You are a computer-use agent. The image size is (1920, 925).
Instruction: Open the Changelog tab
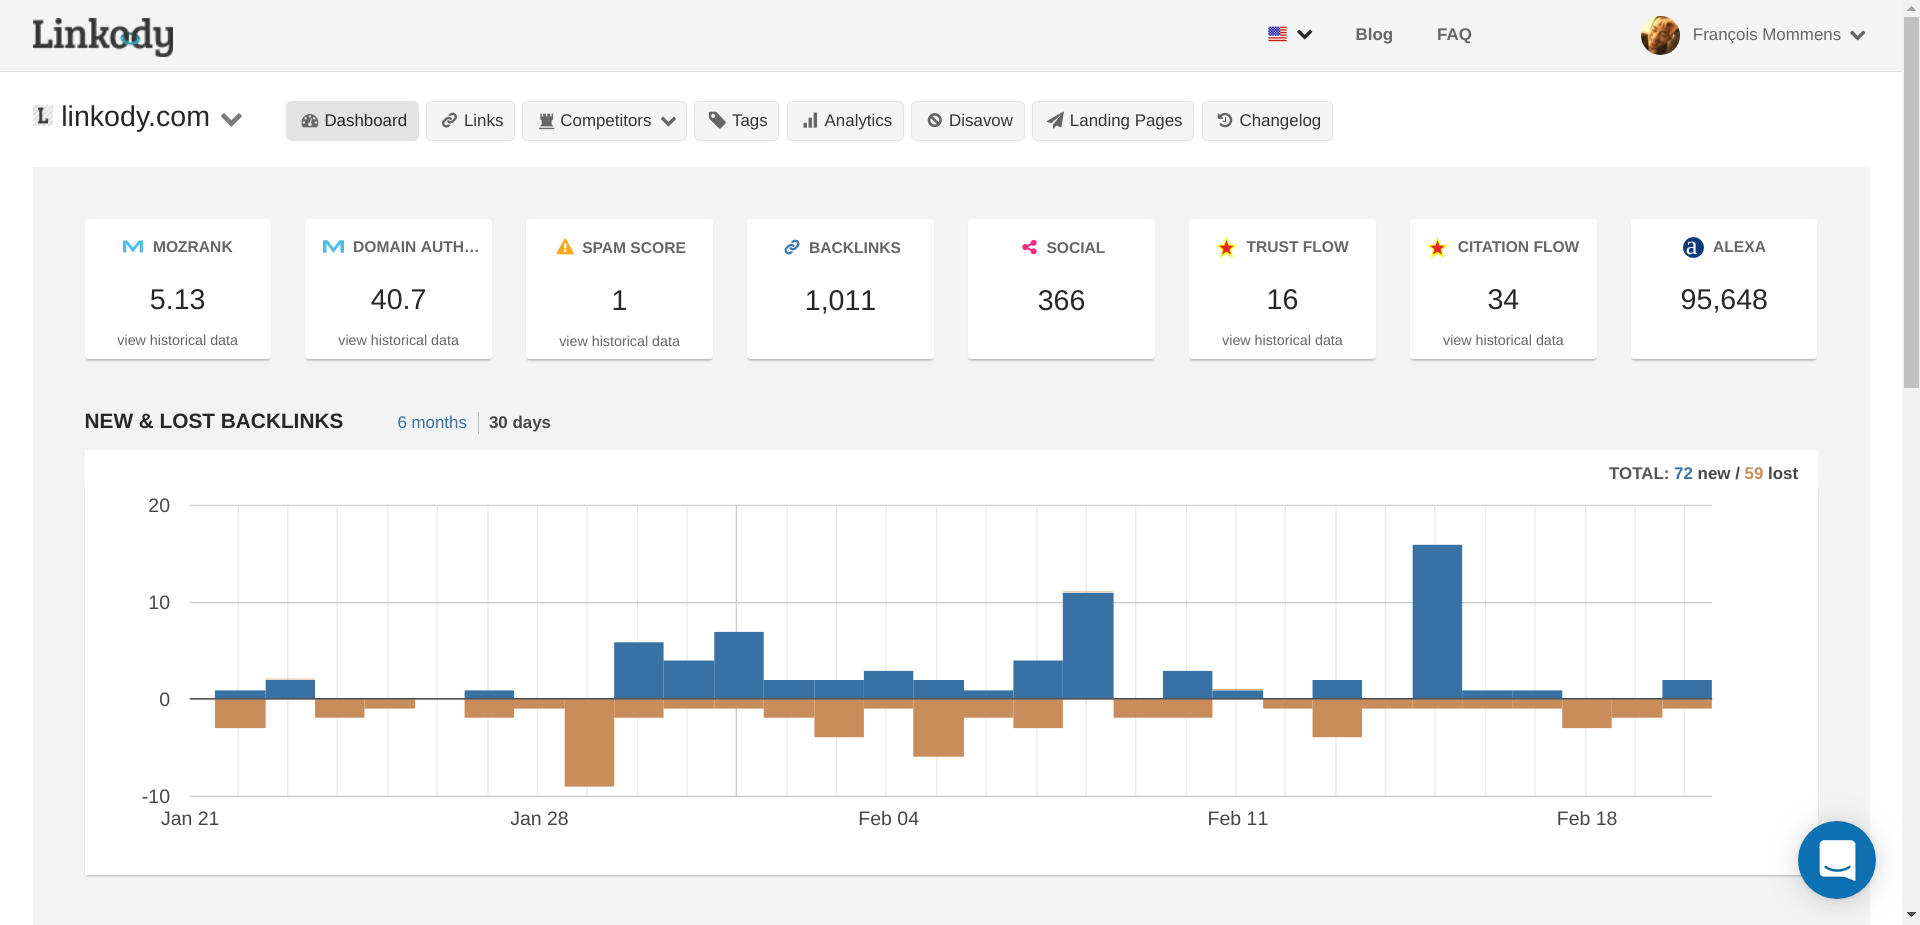click(x=1268, y=121)
